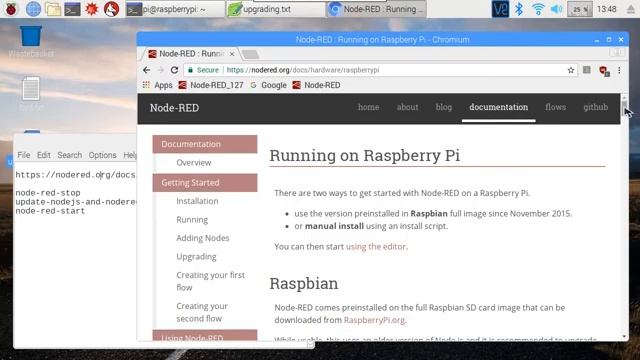Image resolution: width=640 pixels, height=360 pixels.
Task: Open the volume speaker control
Action: [x=557, y=9]
